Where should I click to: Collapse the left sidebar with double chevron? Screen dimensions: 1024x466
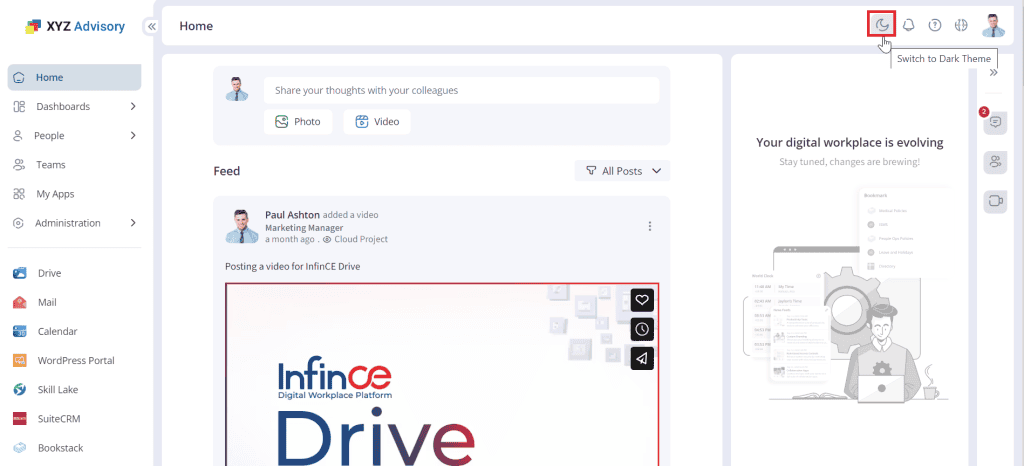click(152, 27)
